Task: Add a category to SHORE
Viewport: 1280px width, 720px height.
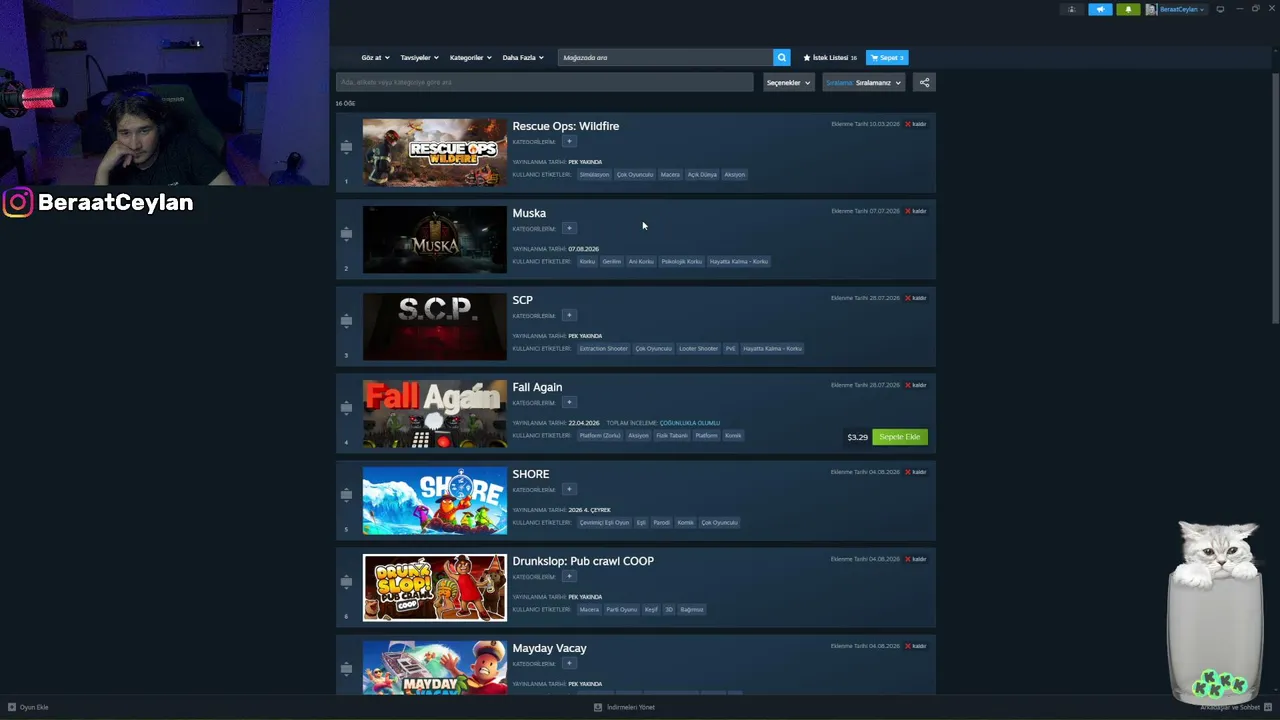Action: click(x=569, y=489)
